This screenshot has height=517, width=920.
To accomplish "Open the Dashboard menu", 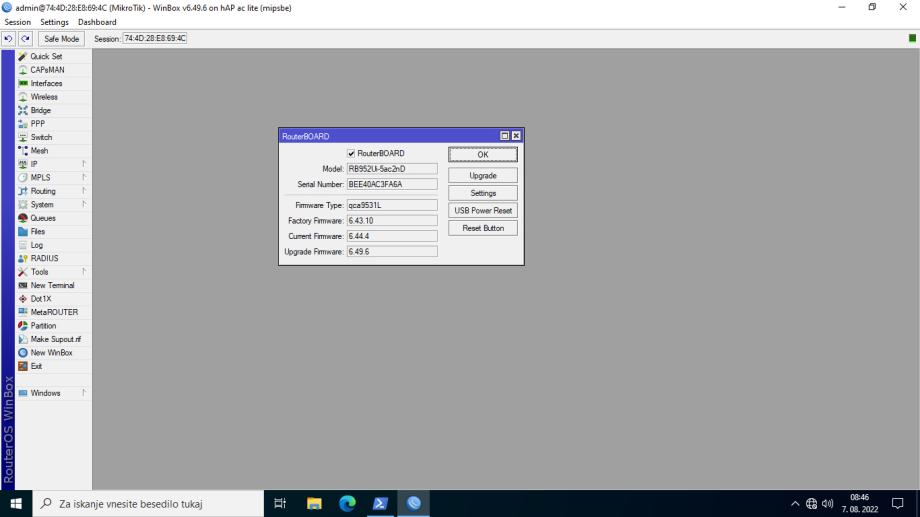I will (x=97, y=22).
